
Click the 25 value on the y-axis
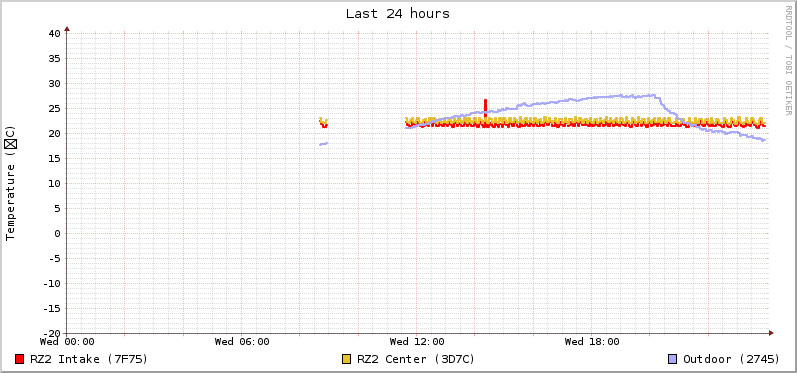point(55,109)
